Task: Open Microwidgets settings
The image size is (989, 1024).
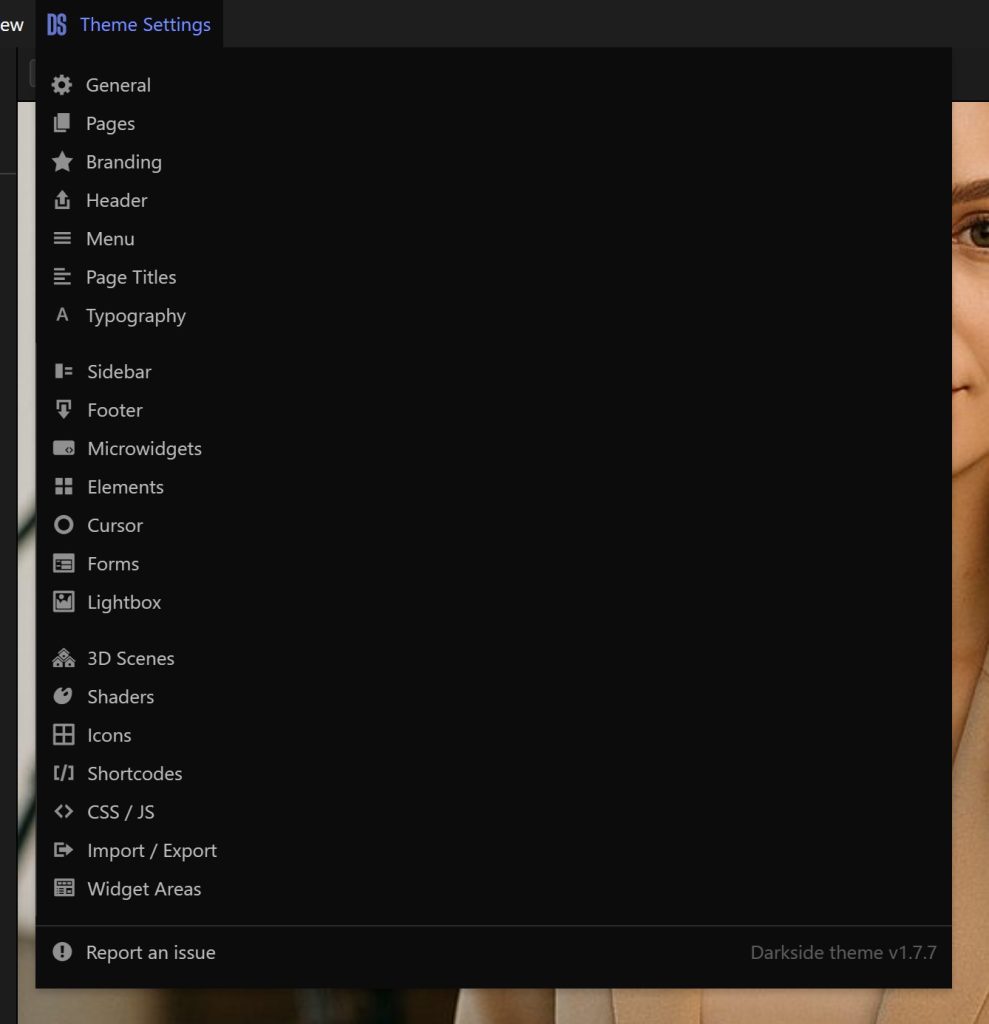Action: tap(144, 449)
